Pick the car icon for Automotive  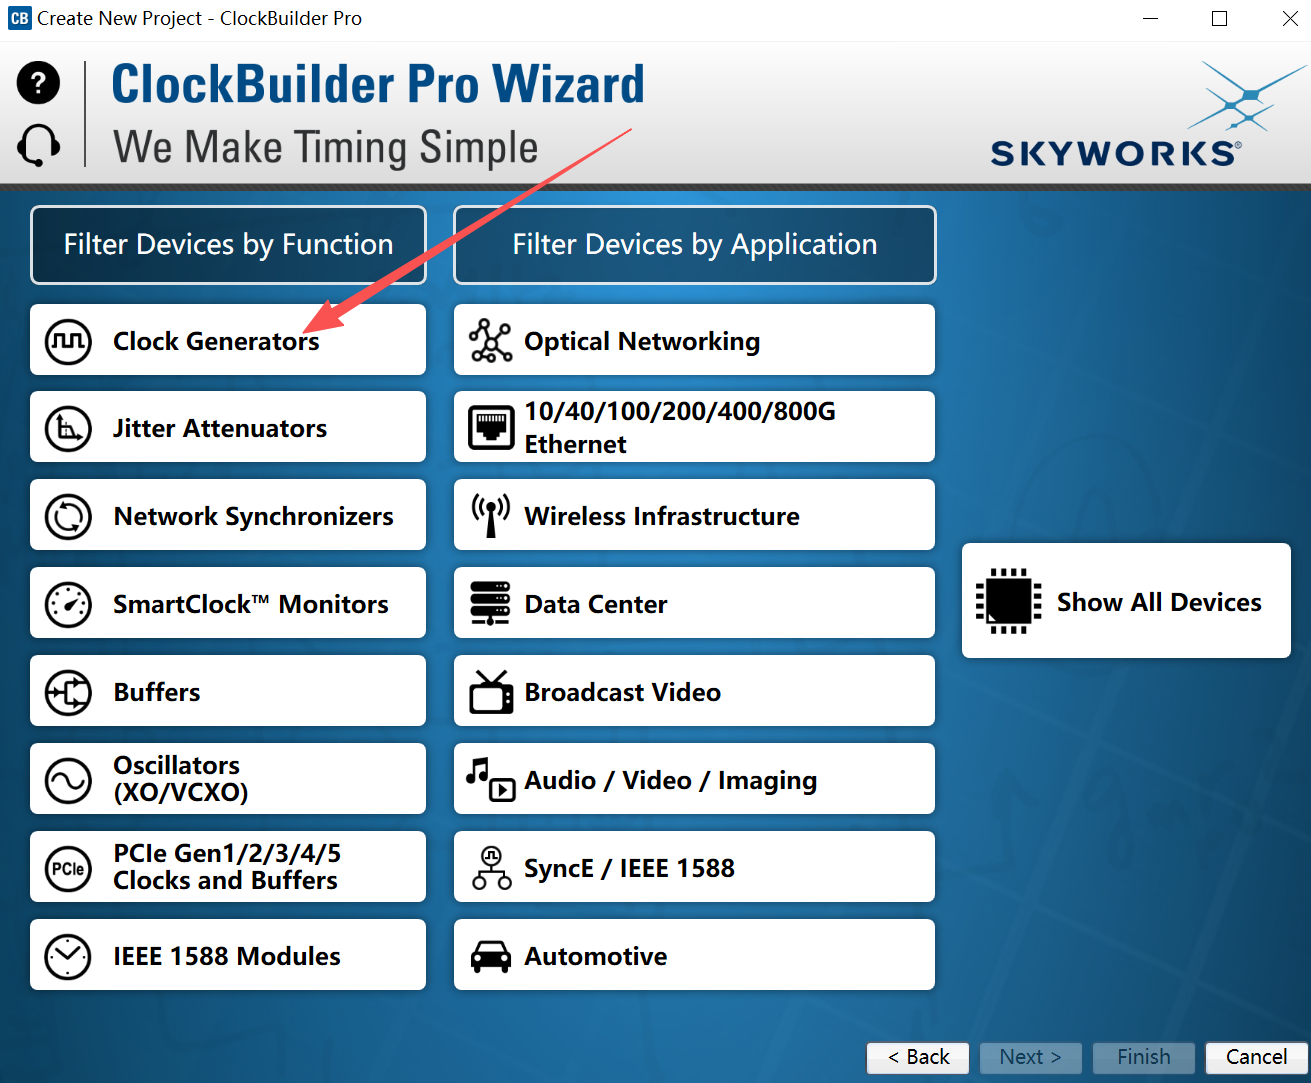point(491,957)
